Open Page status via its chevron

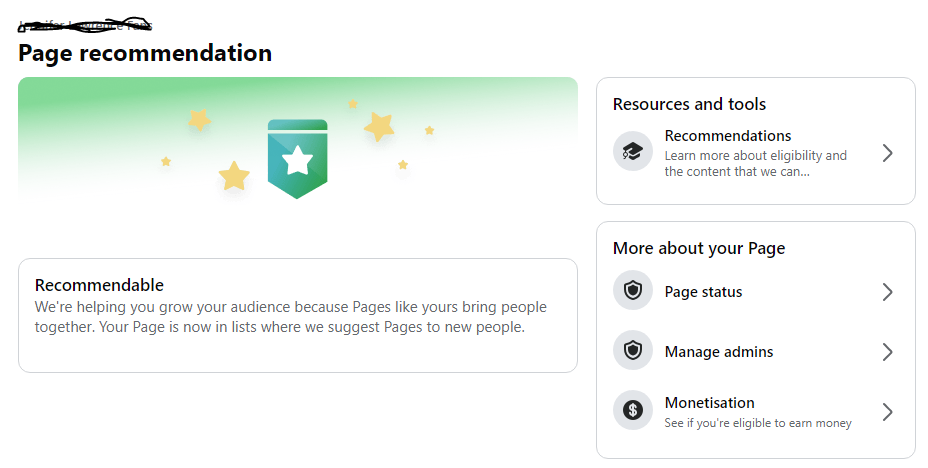pos(887,292)
